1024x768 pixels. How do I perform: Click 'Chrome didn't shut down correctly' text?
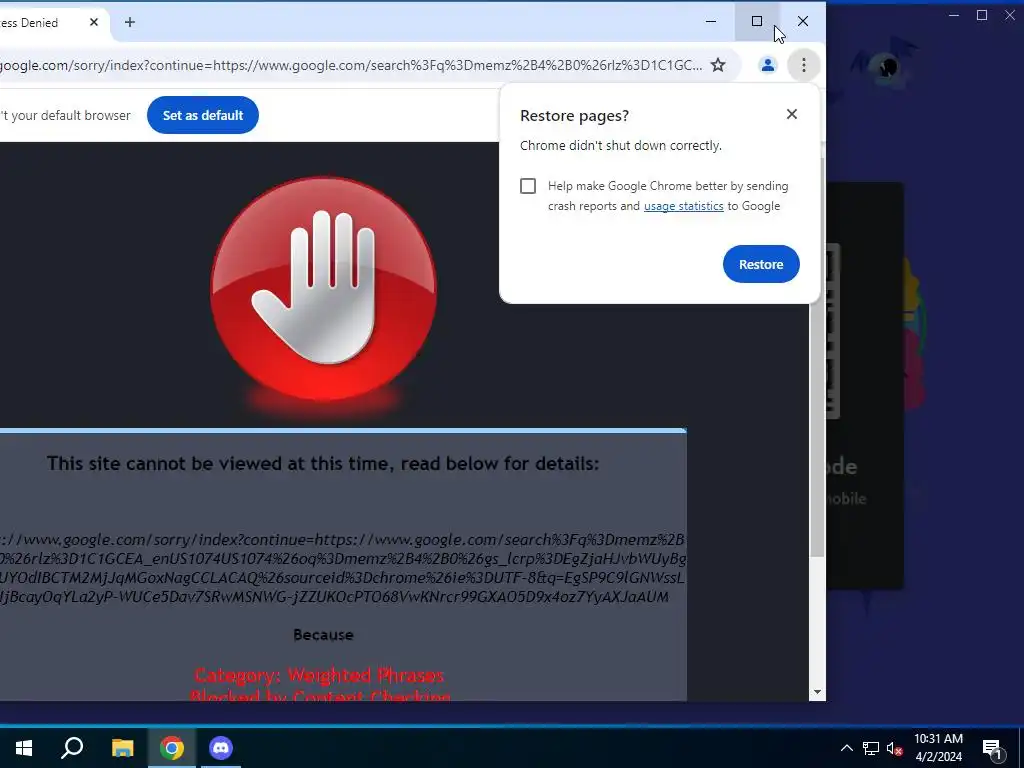point(620,145)
